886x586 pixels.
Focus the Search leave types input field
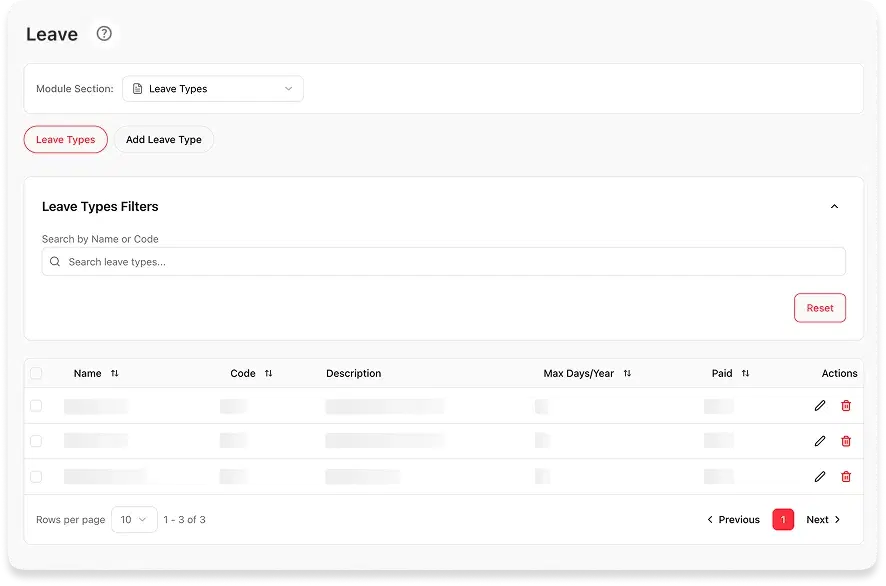(444, 262)
